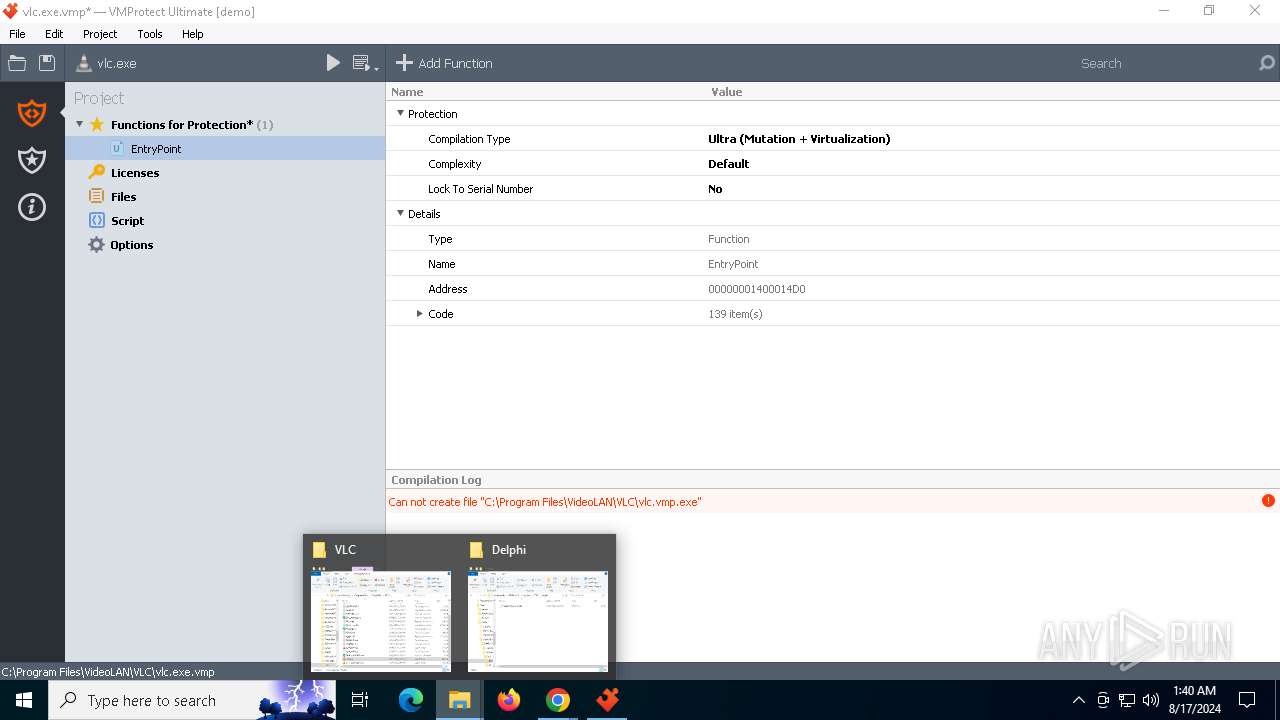The image size is (1280, 720).
Task: Click File Explorer taskbar icon
Action: pos(460,700)
